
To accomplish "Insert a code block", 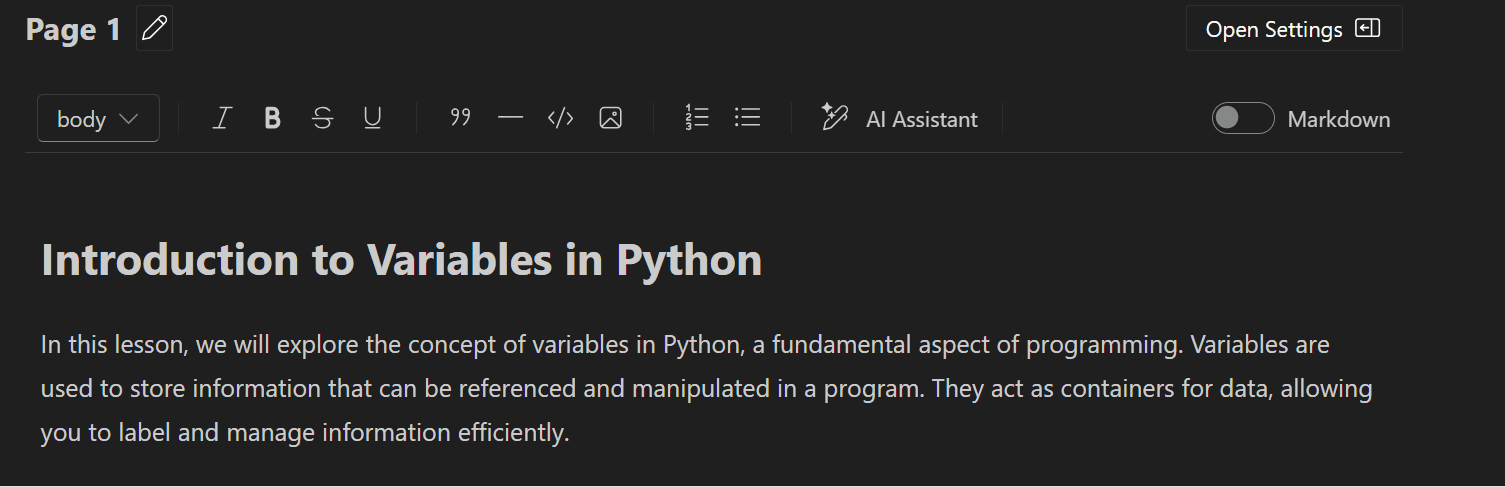I will pos(560,118).
